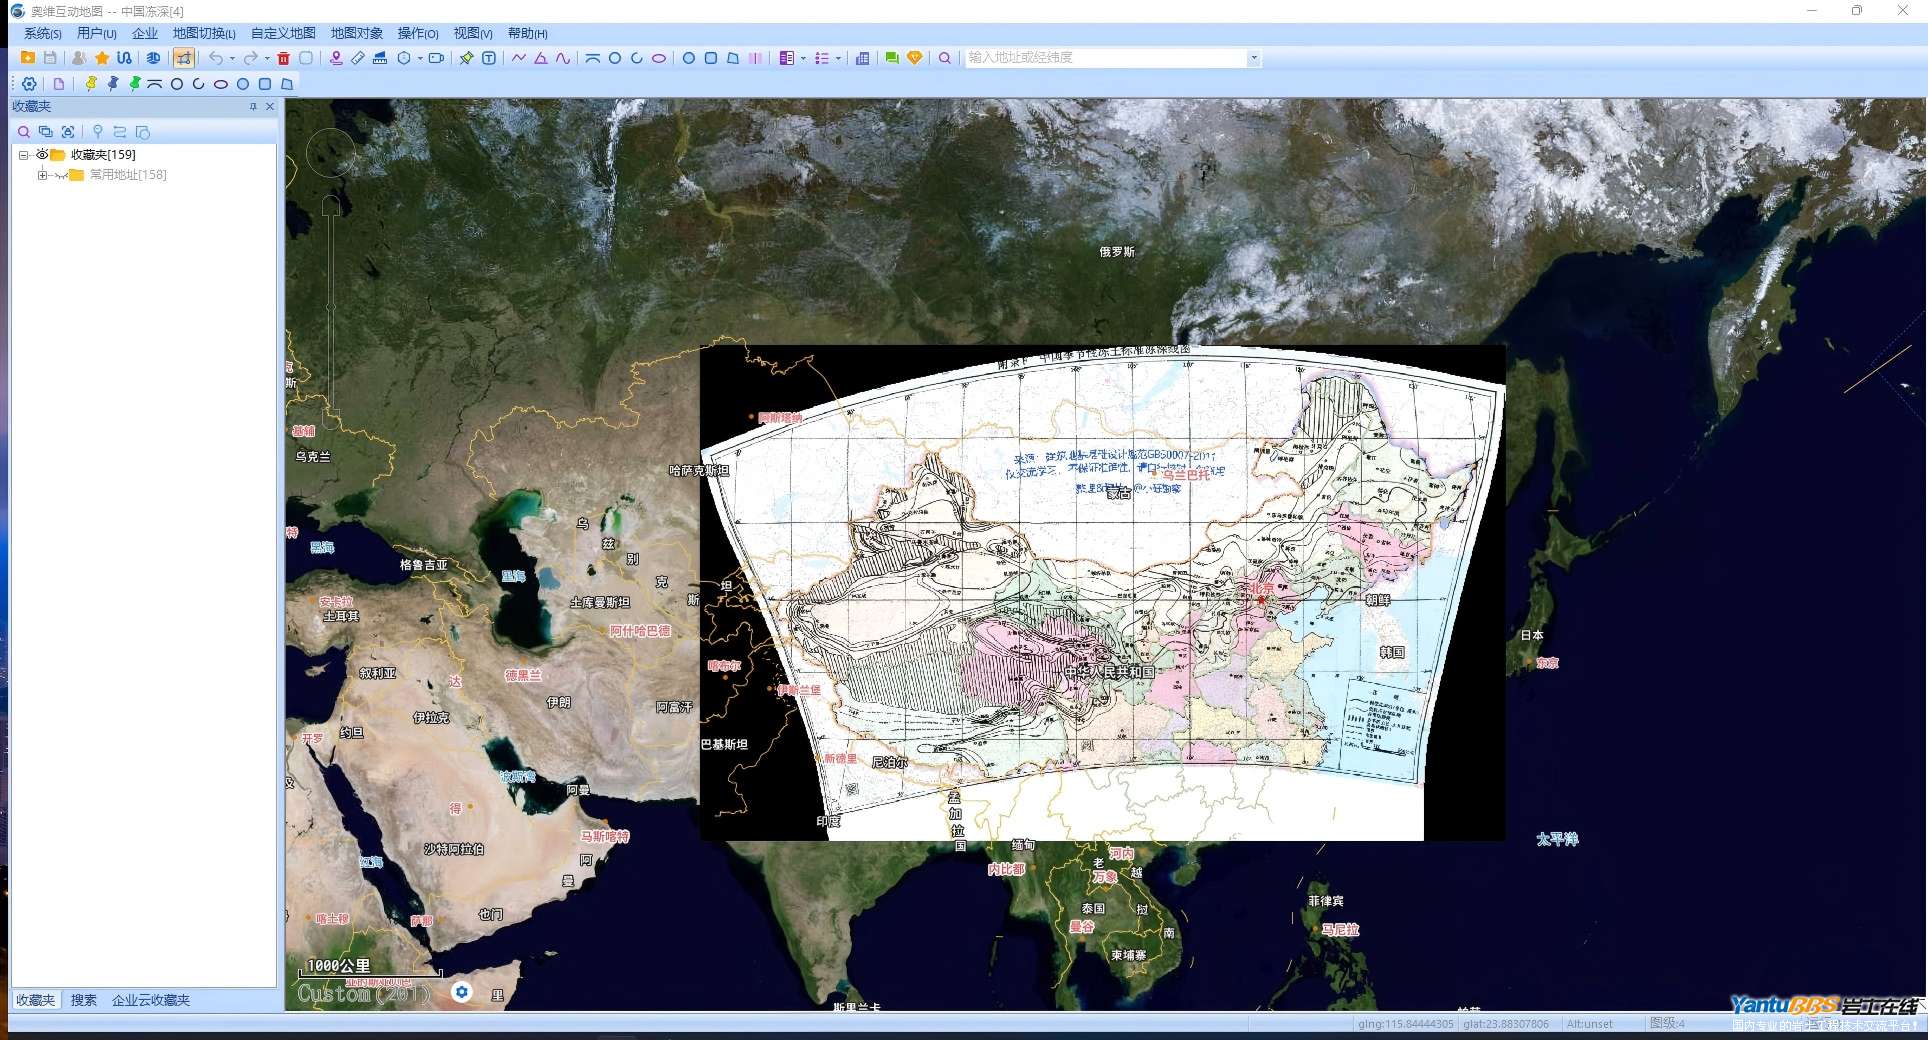Open the redo history dropdown arrow
This screenshot has height=1040, width=1928.
tap(267, 58)
